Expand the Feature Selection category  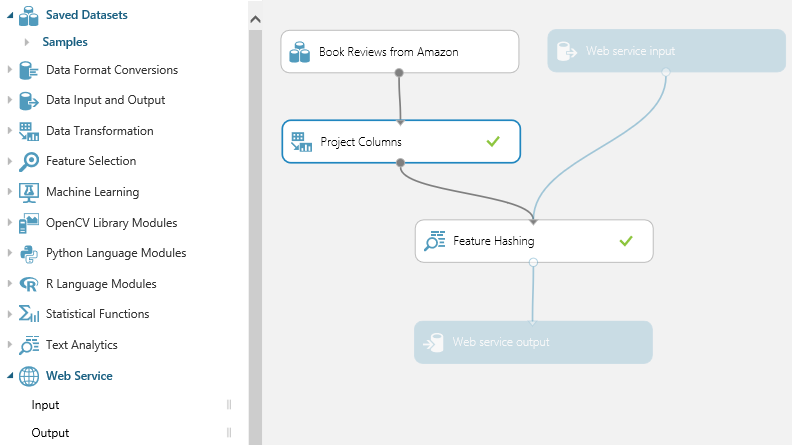tap(10, 161)
